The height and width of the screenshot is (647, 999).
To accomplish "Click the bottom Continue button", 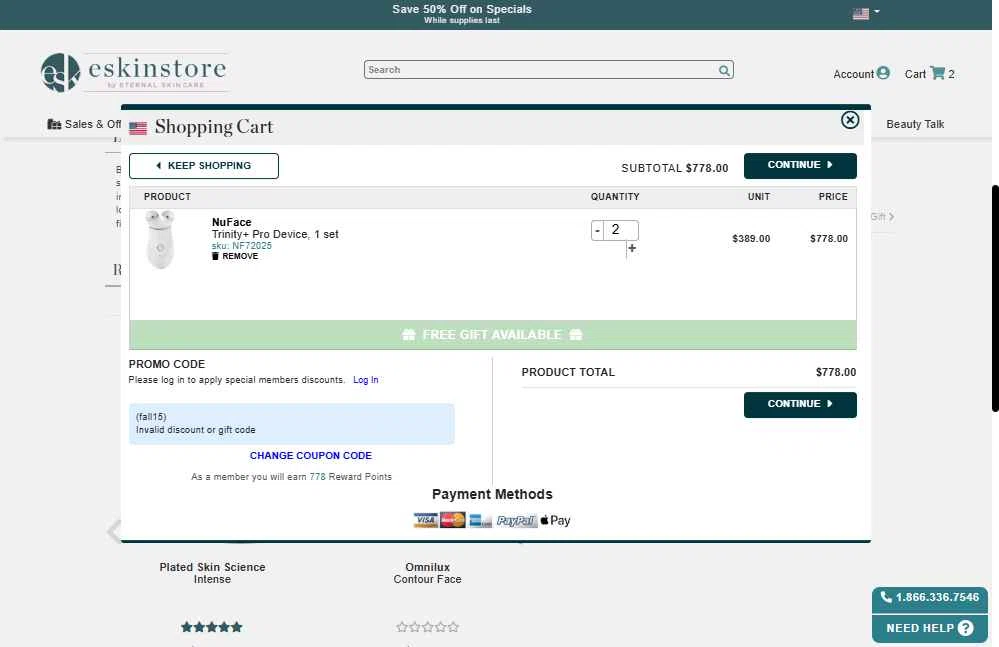I will click(800, 404).
